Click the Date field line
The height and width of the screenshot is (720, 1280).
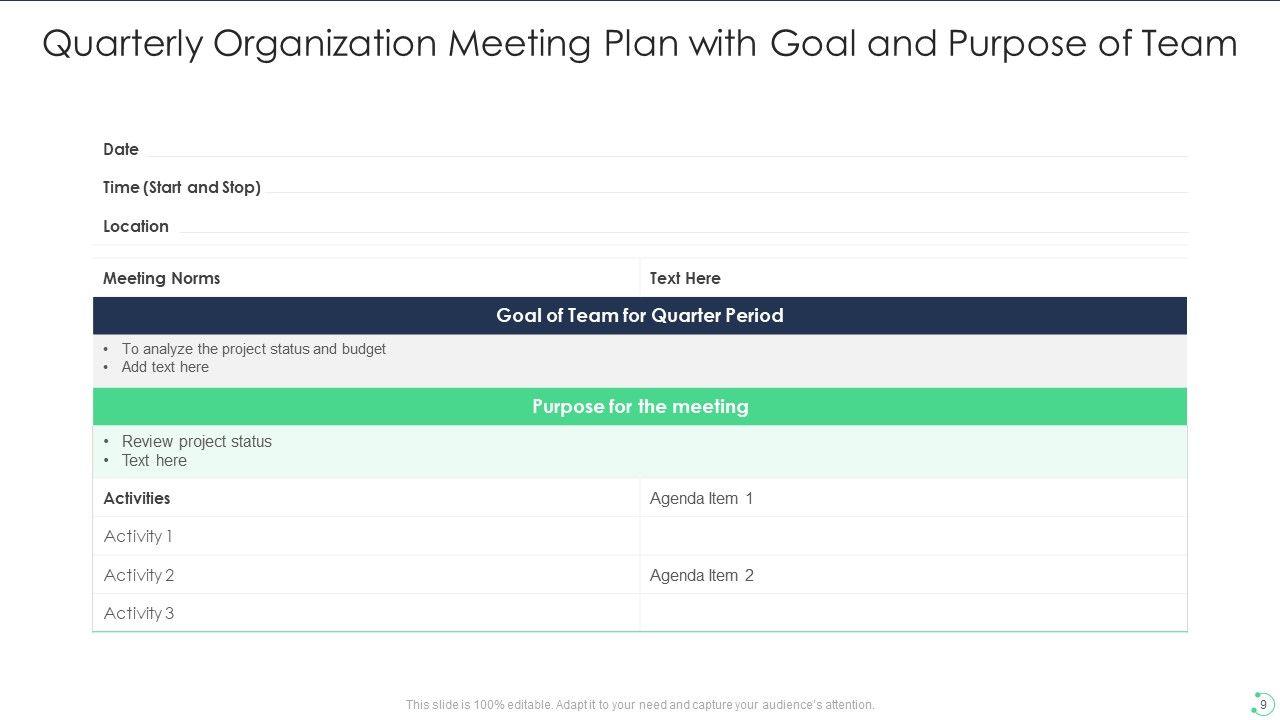tap(660, 150)
